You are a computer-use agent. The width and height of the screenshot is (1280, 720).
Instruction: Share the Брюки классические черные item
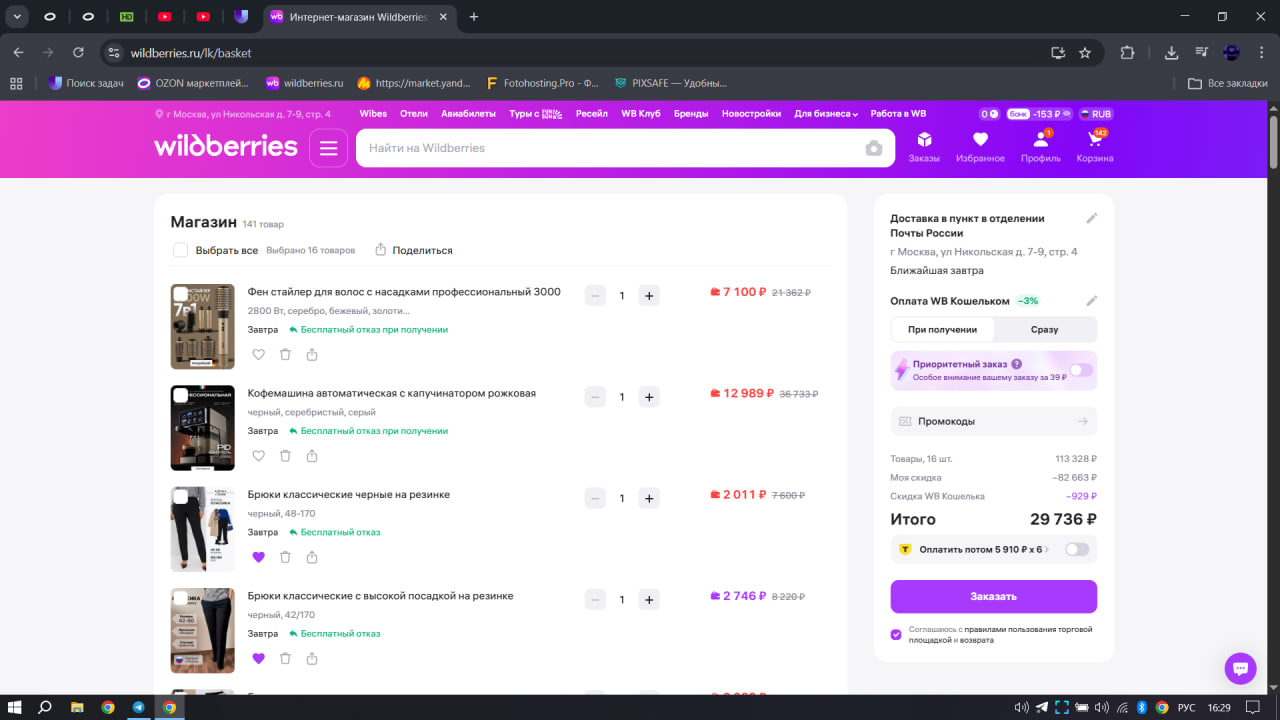pyautogui.click(x=312, y=557)
